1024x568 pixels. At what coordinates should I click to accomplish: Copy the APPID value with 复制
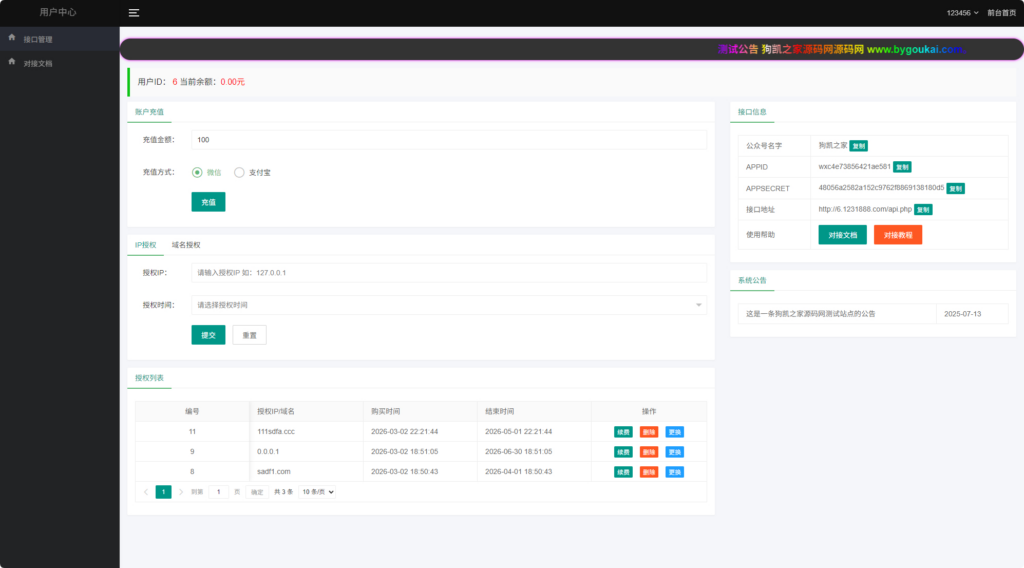tap(902, 167)
